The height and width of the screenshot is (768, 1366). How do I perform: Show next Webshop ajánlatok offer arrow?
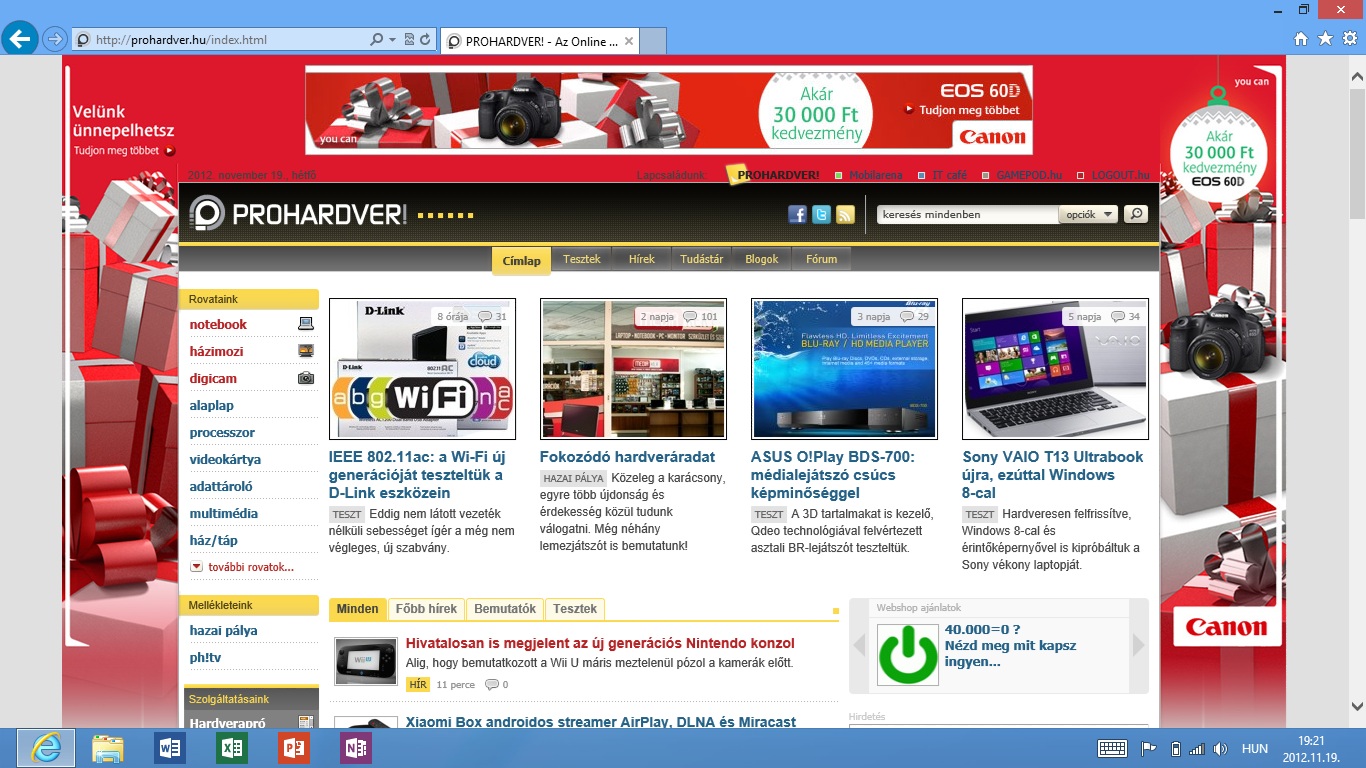pos(1138,645)
